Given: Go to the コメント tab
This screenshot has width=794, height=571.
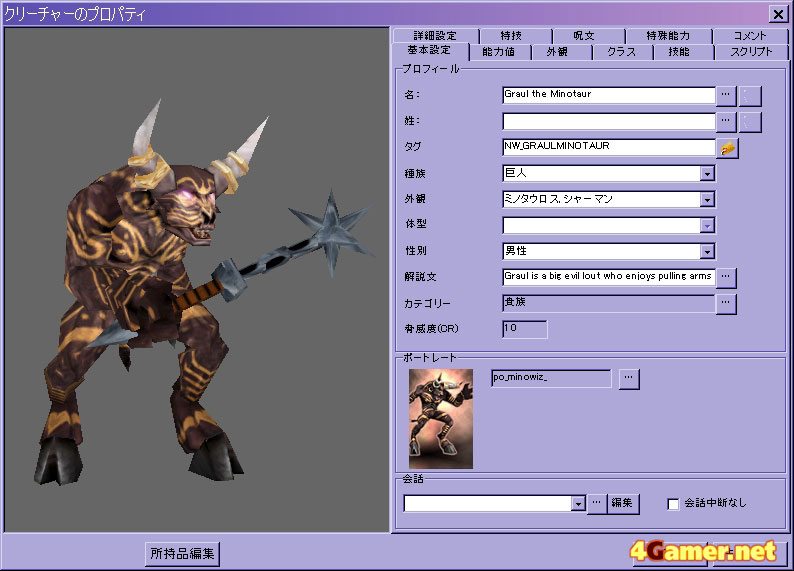Looking at the screenshot, I should pyautogui.click(x=750, y=35).
